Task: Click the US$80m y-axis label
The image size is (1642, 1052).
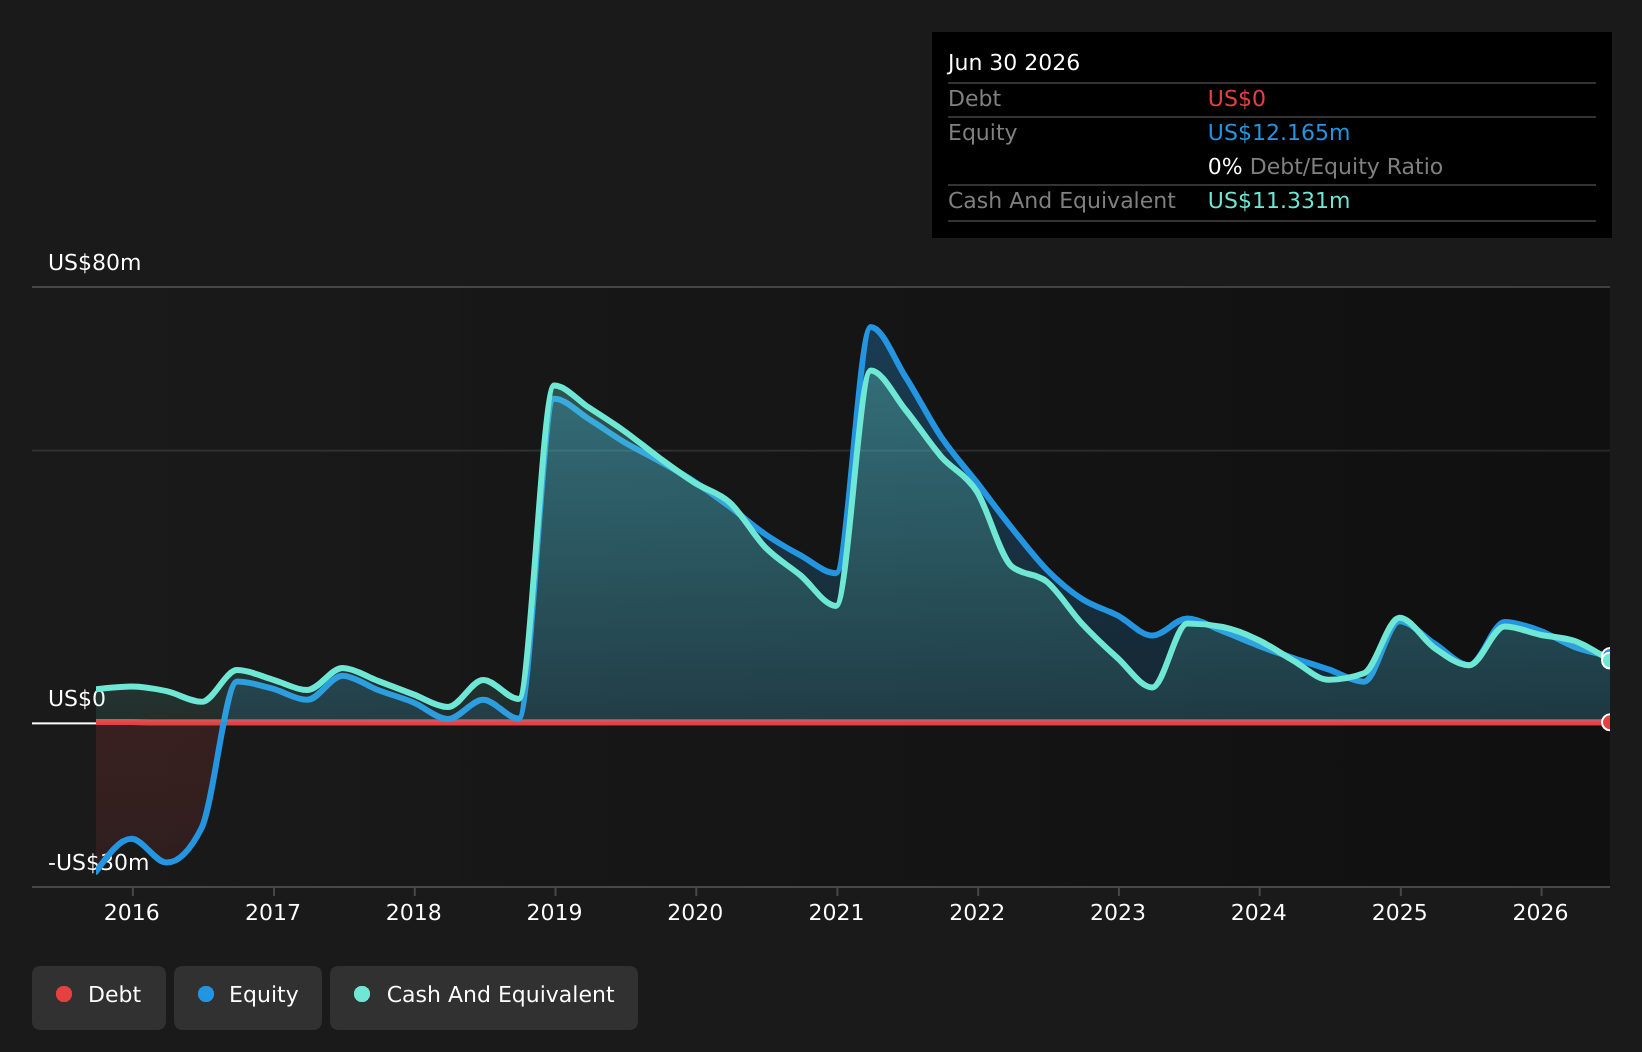Action: (x=95, y=263)
